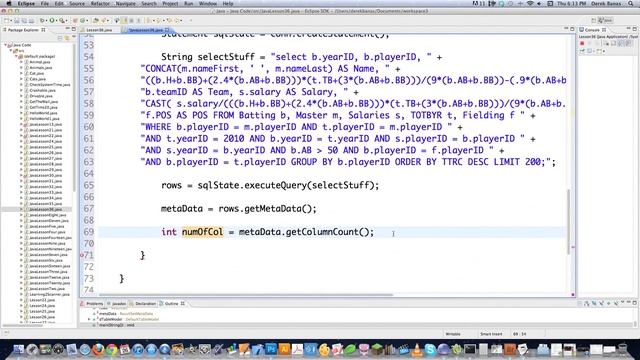Click the red Terminate console icon
The image size is (640, 360).
click(582, 44)
